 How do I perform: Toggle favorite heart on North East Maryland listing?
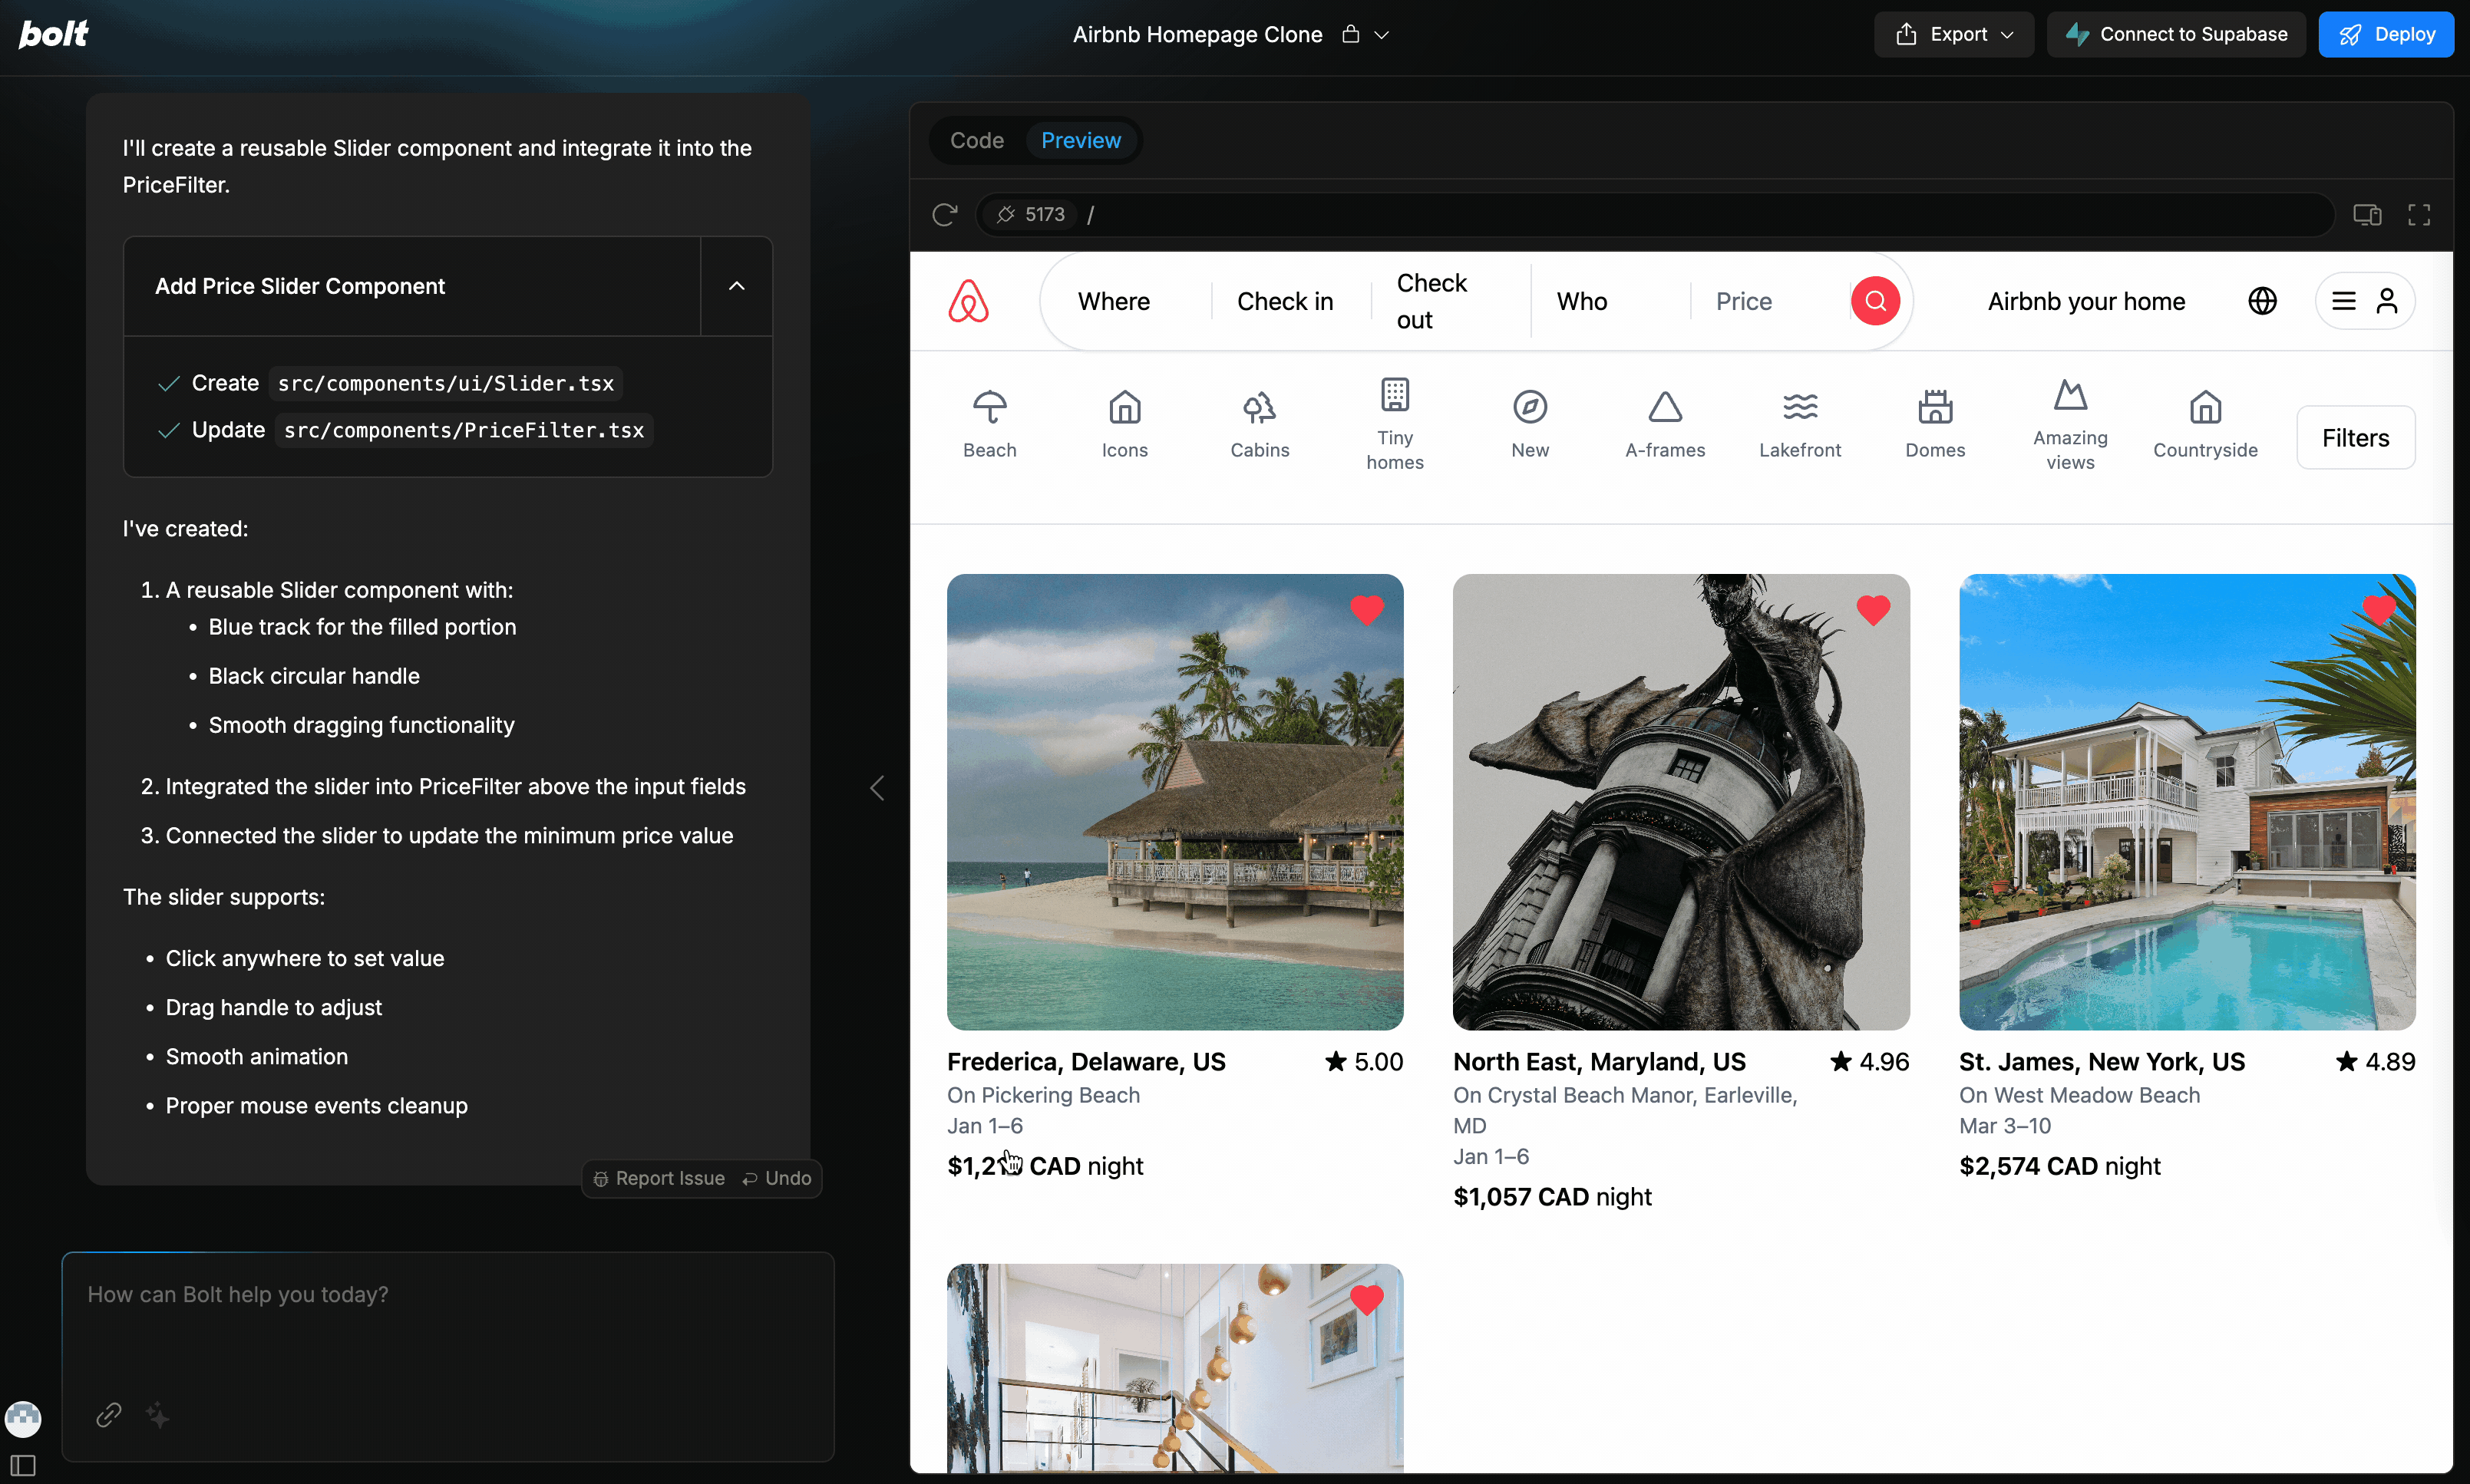[1873, 609]
